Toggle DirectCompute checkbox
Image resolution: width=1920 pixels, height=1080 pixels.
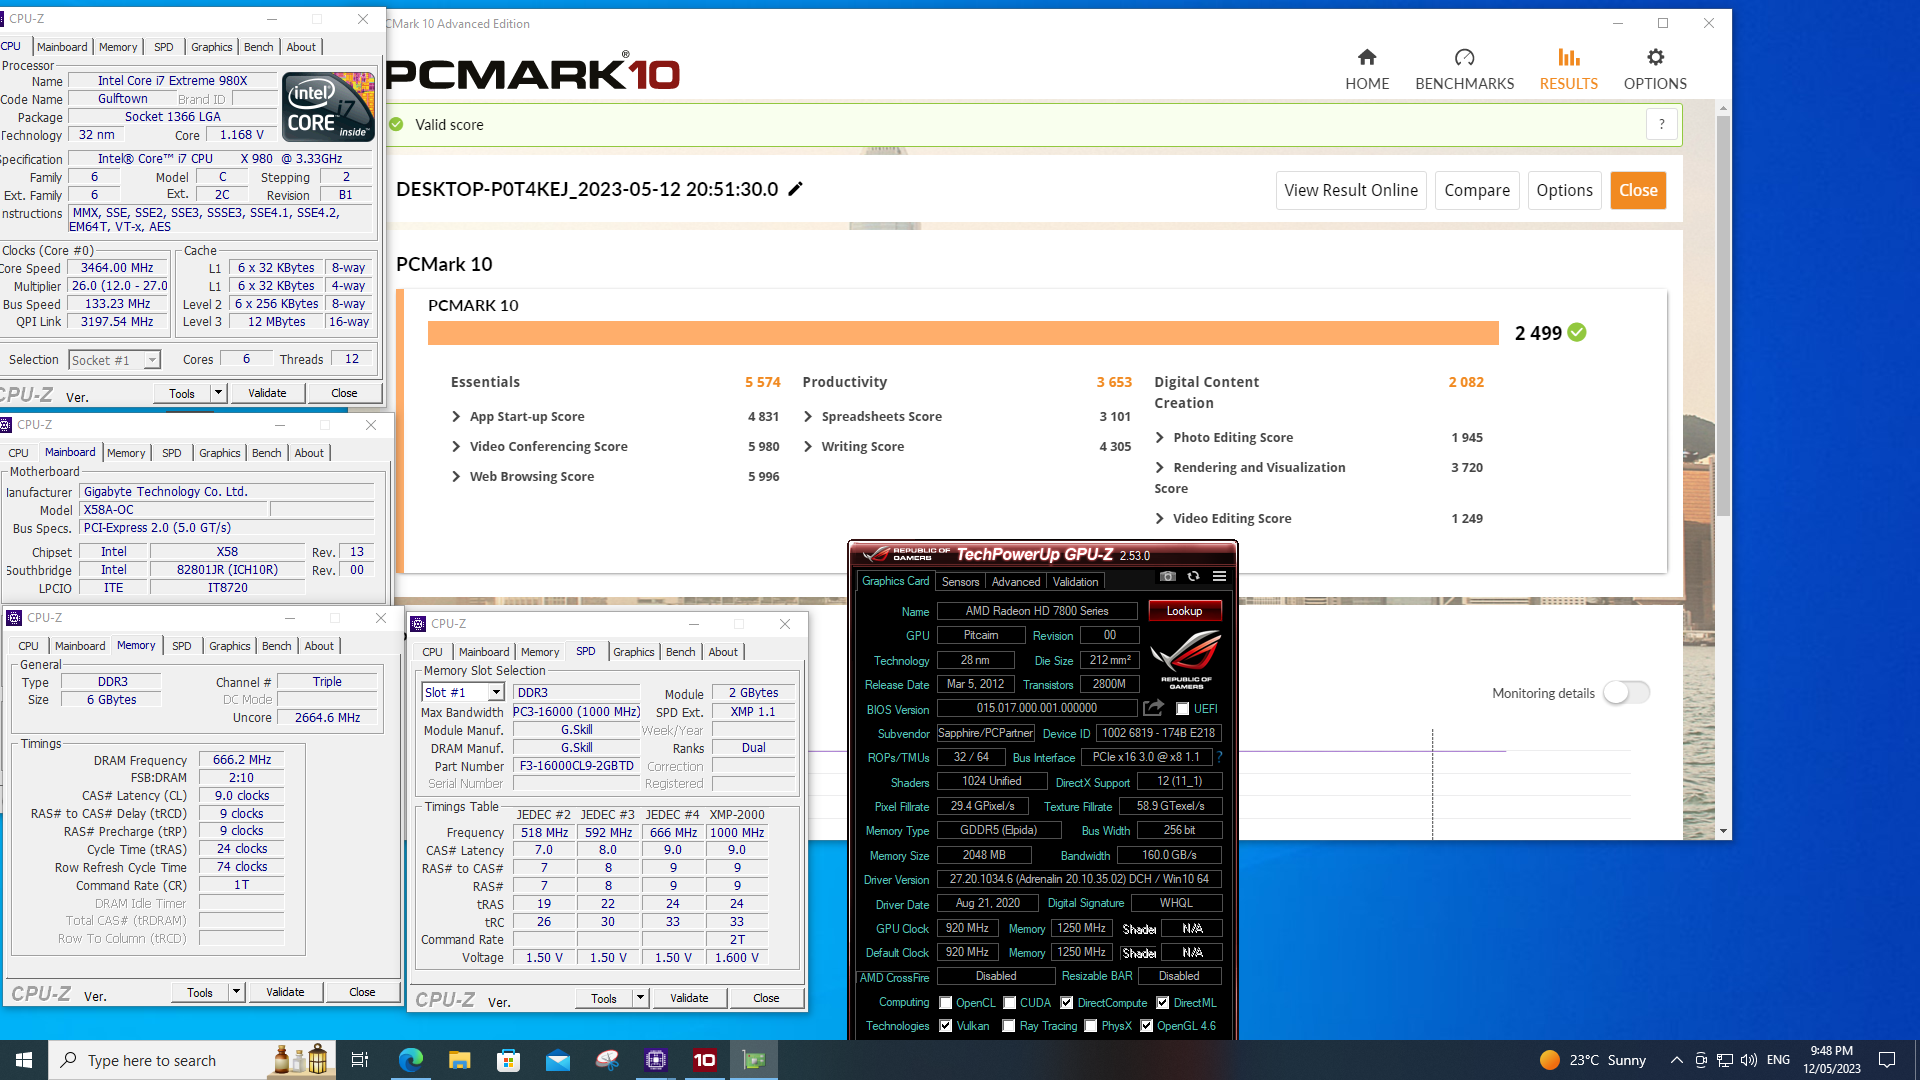[x=1067, y=1003]
